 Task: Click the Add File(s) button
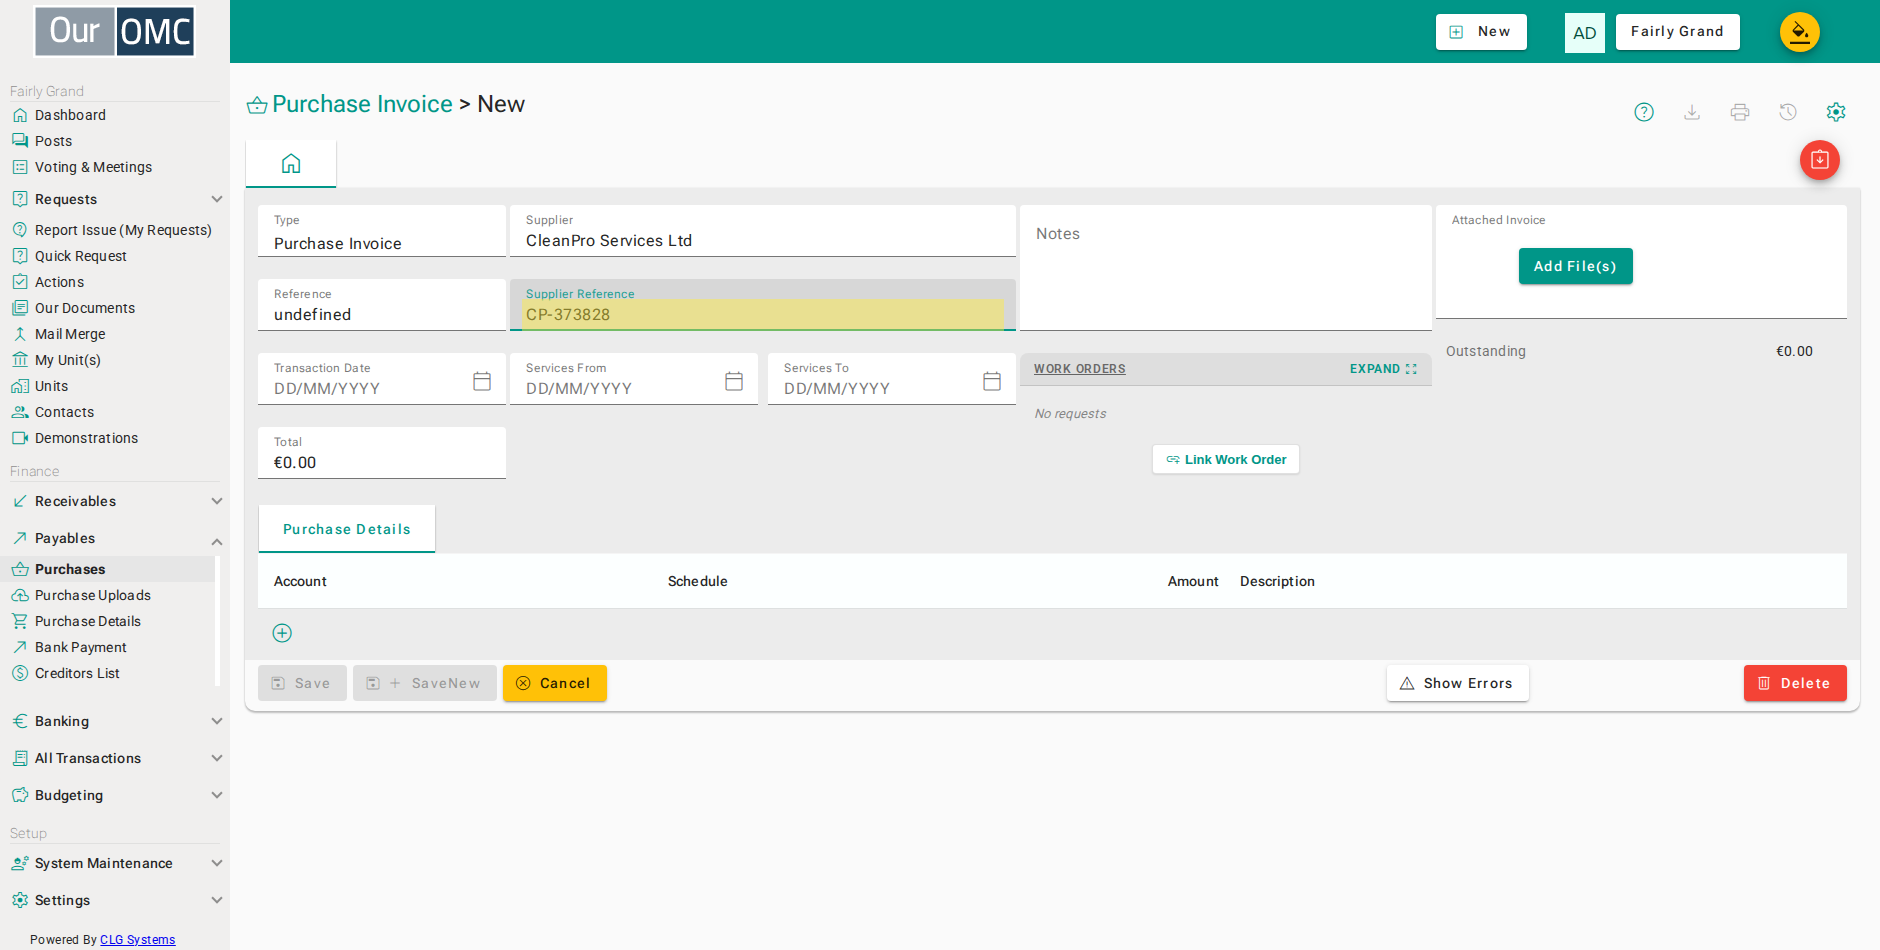pyautogui.click(x=1575, y=266)
